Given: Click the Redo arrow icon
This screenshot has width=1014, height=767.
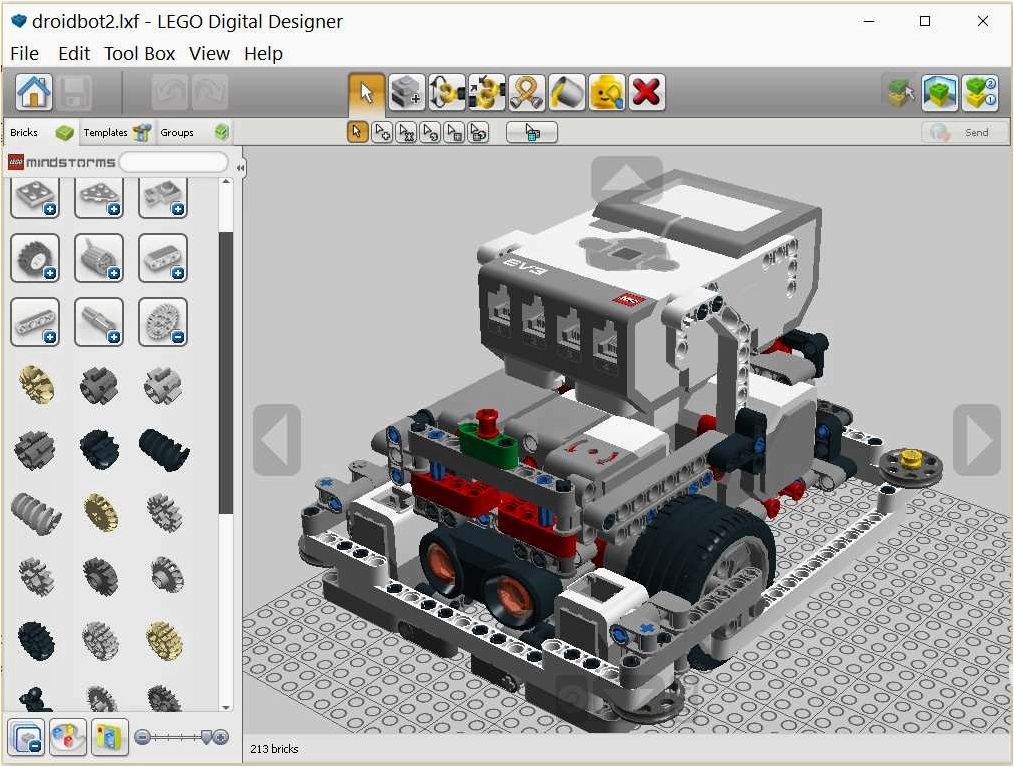Looking at the screenshot, I should coord(210,92).
